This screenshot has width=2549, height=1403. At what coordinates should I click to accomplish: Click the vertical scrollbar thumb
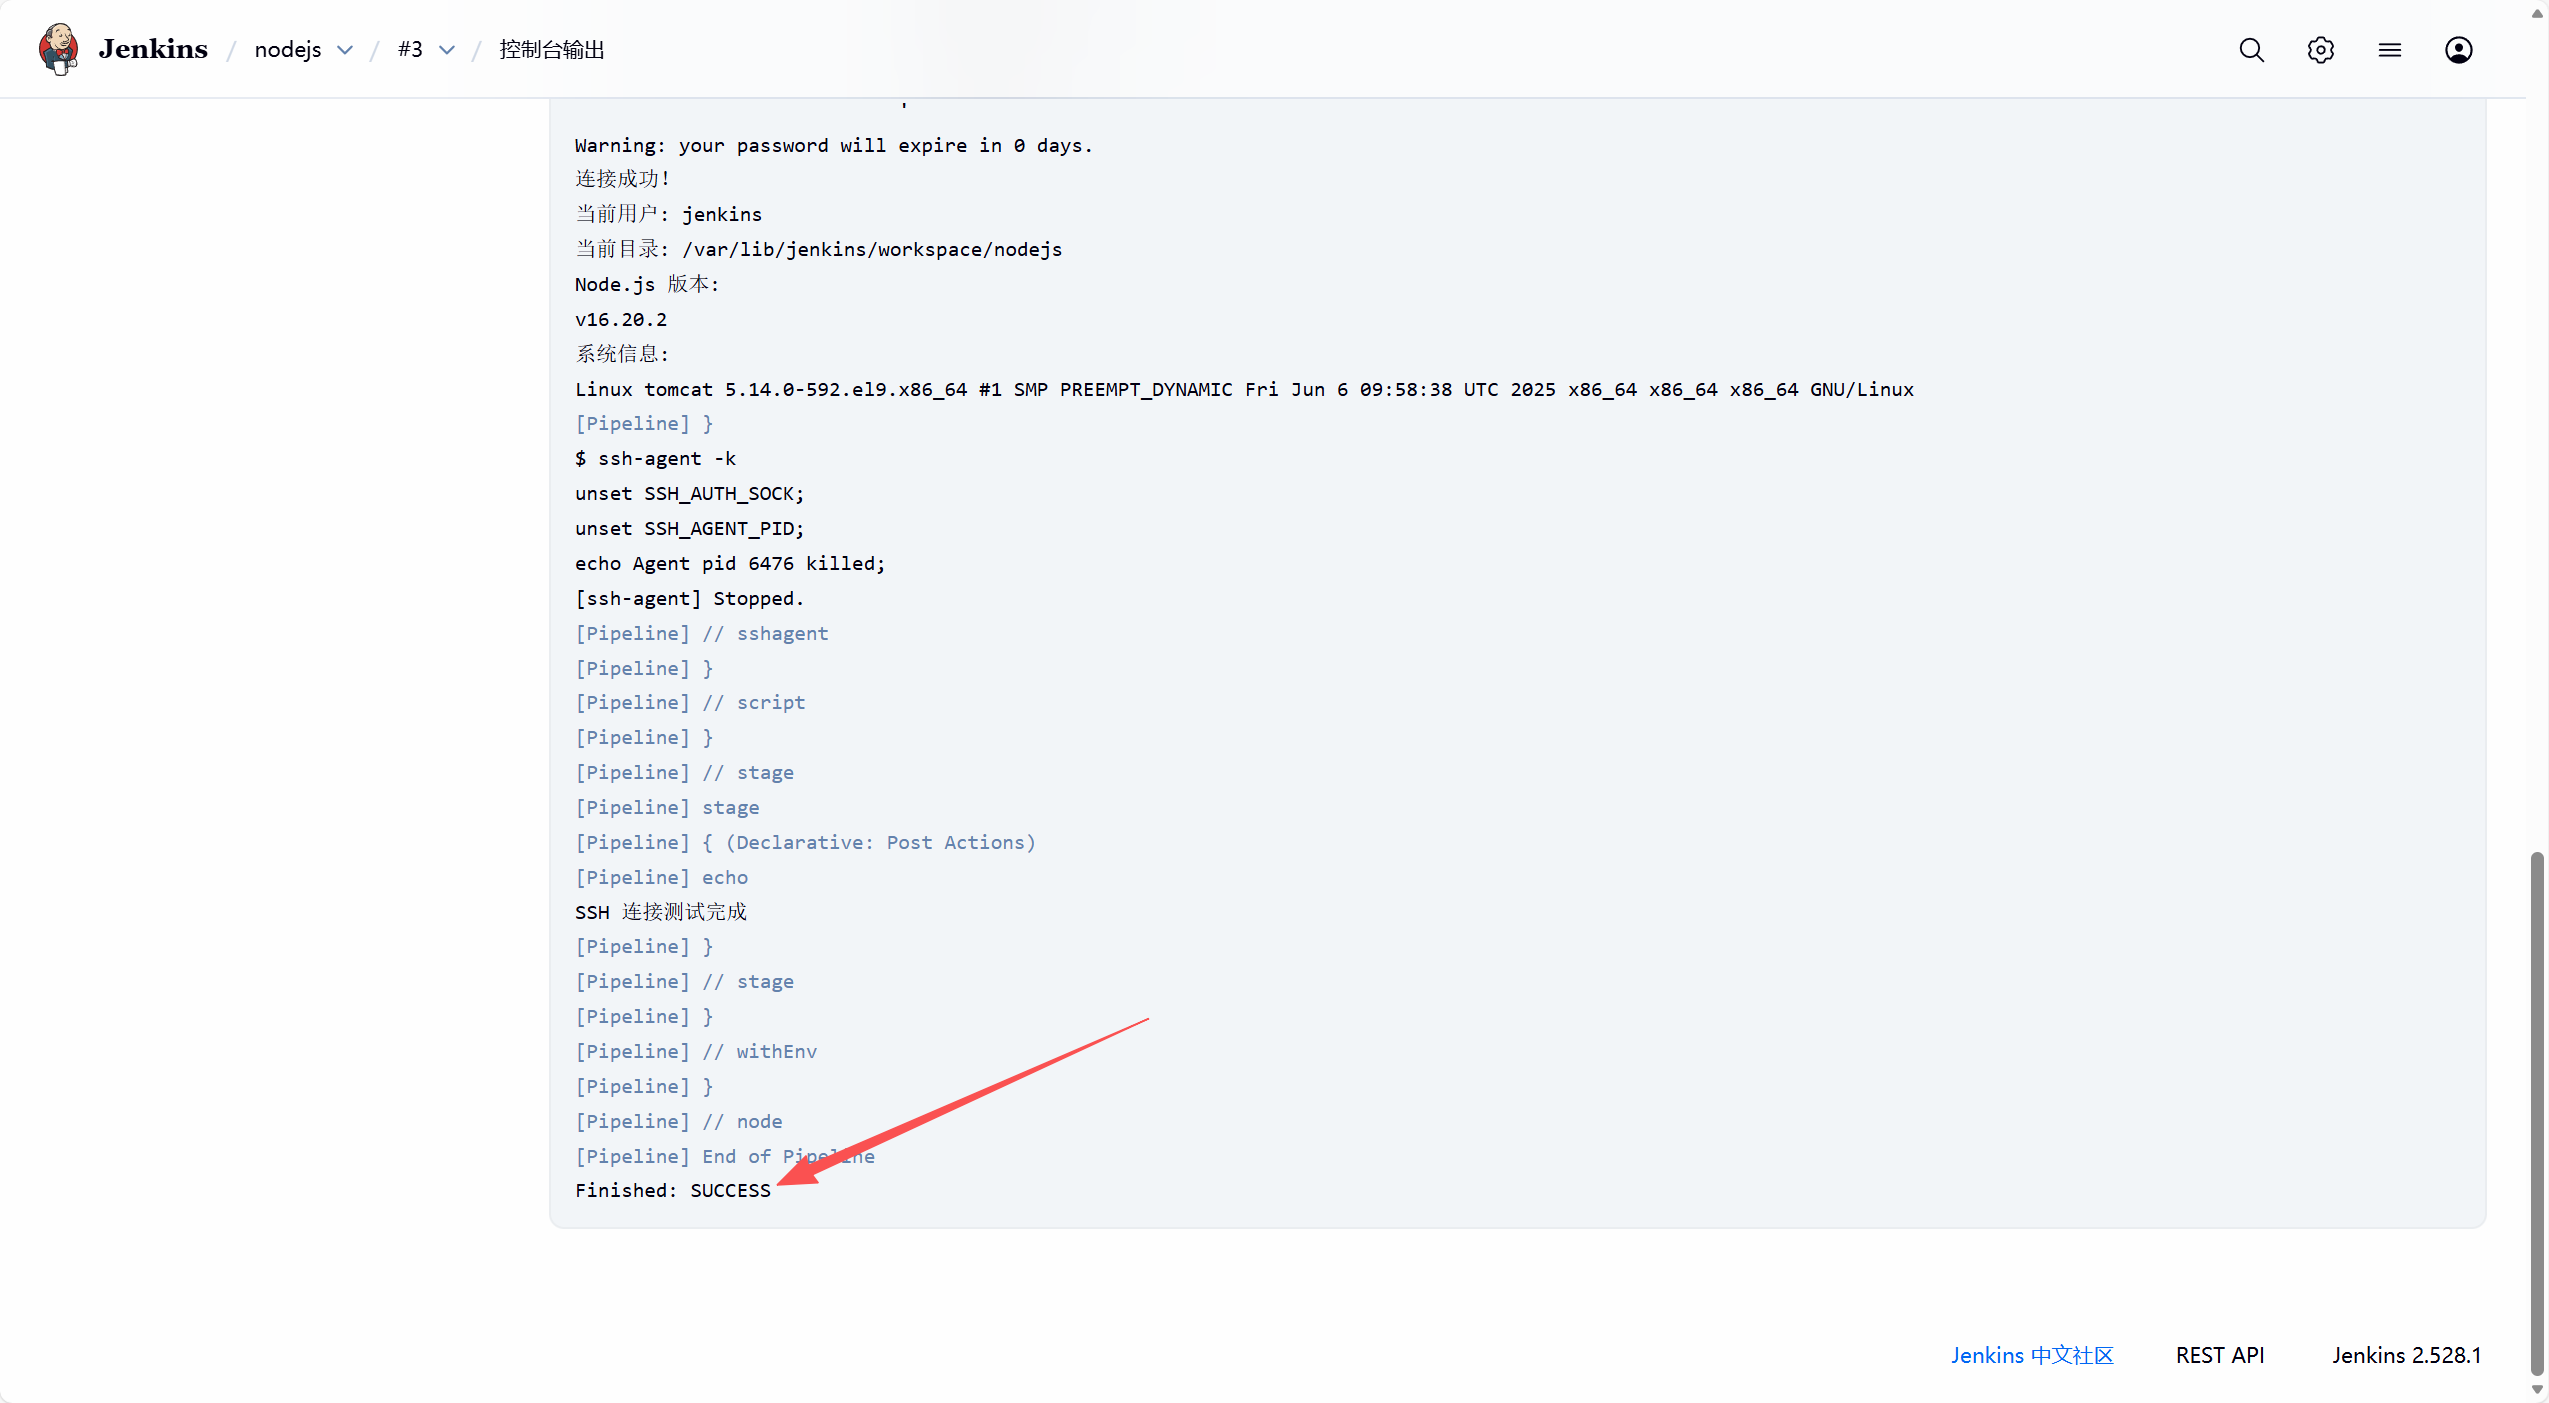pyautogui.click(x=2537, y=1110)
